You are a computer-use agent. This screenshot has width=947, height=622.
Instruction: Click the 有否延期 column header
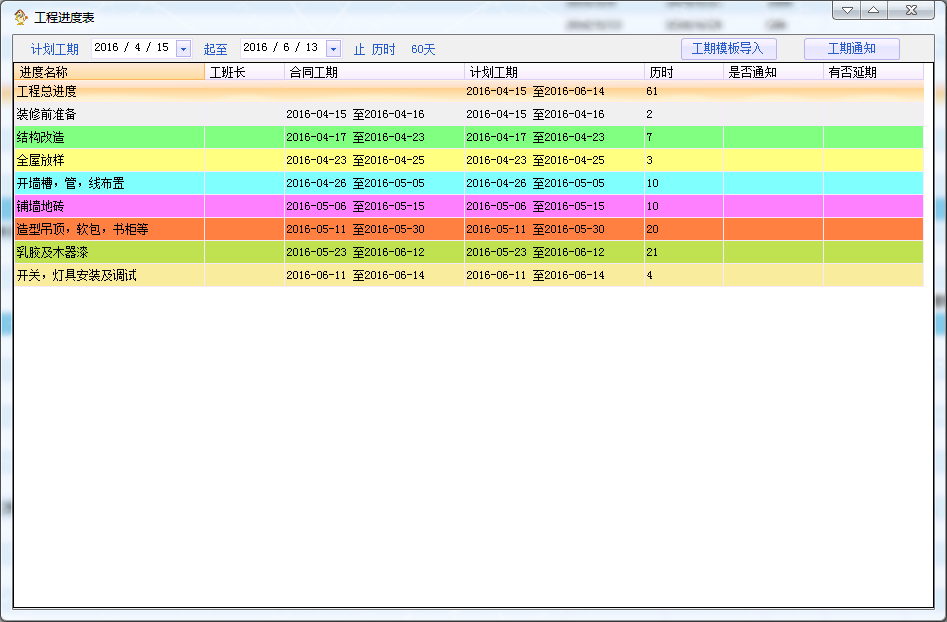[873, 72]
